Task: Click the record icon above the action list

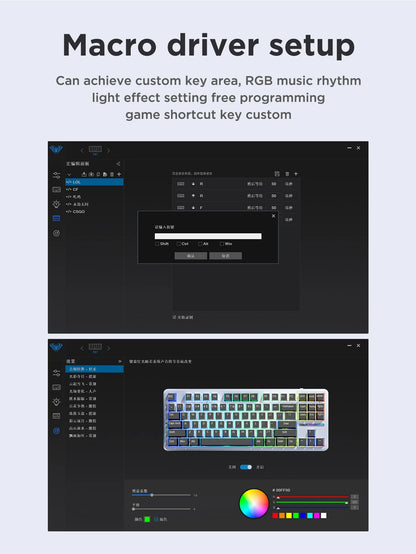Action: (277, 174)
